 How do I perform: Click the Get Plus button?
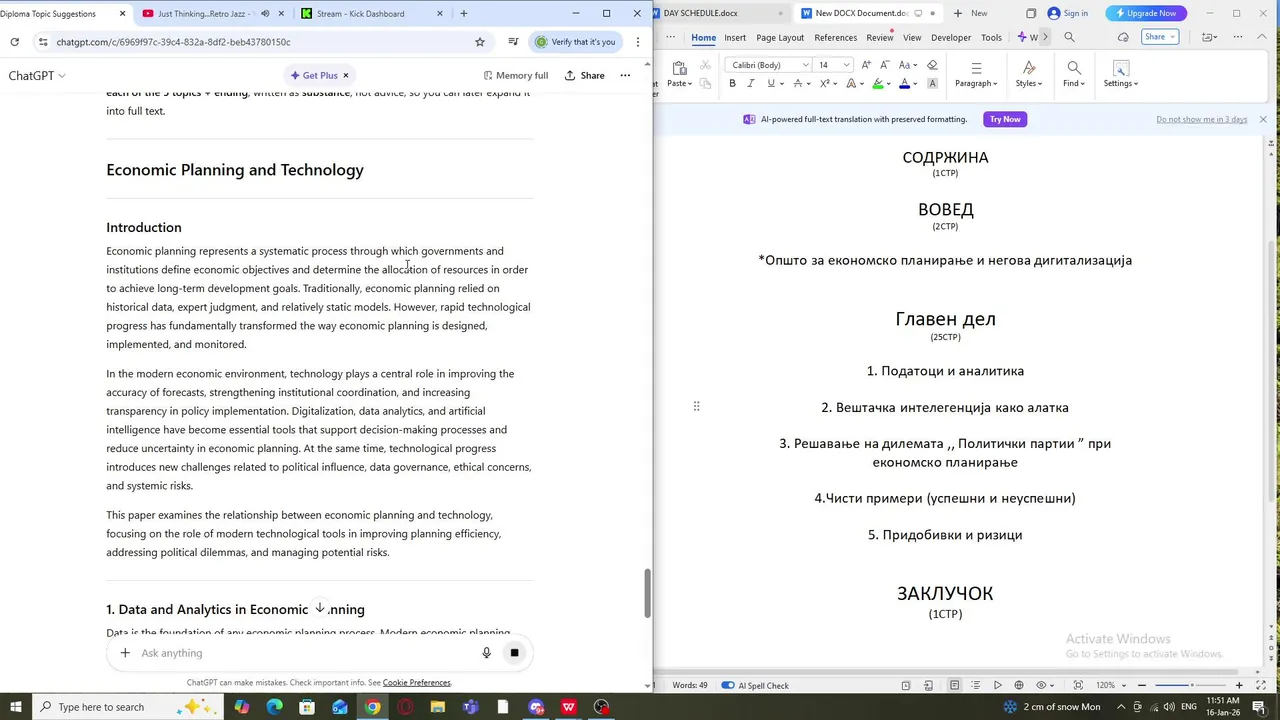319,75
